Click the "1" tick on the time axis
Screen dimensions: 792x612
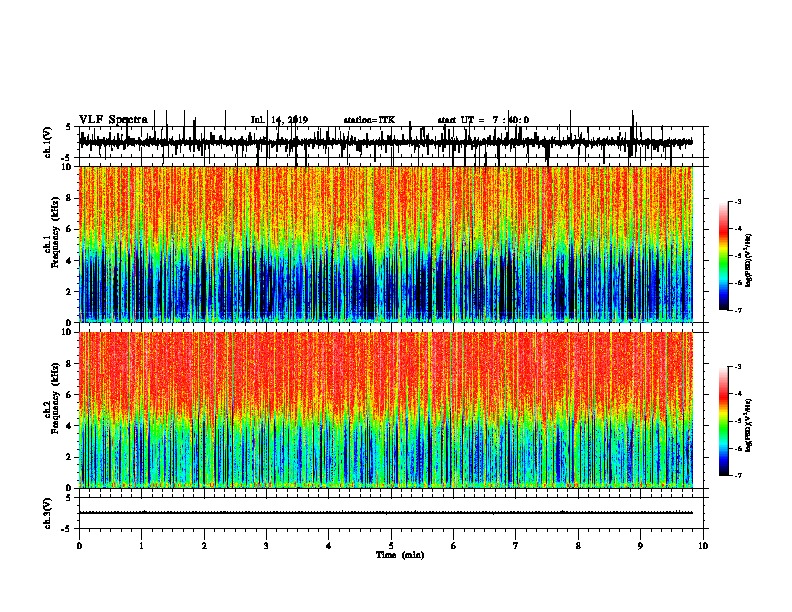tap(142, 546)
